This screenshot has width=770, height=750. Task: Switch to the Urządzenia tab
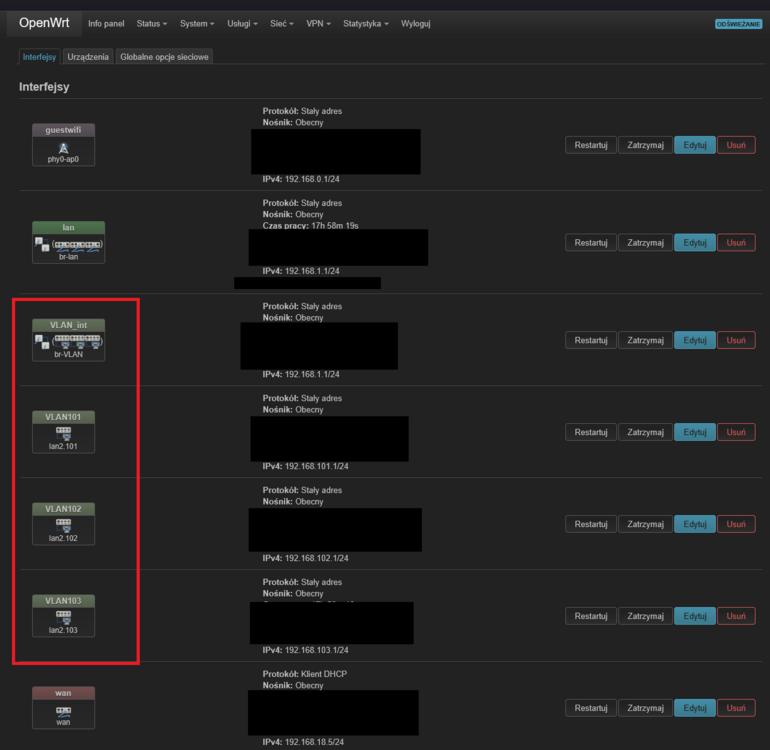pos(88,57)
